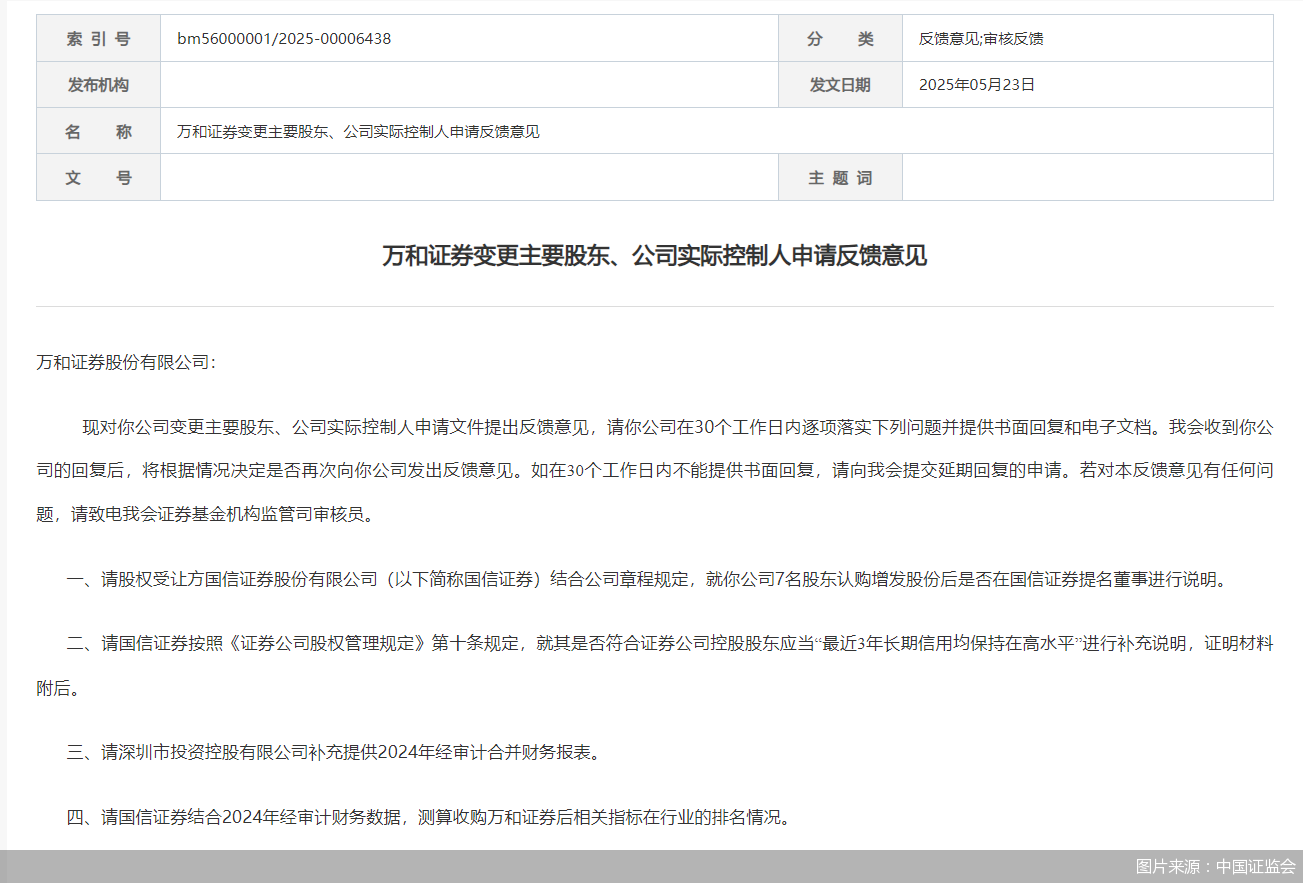Click the 主题词 label cell
The height and width of the screenshot is (883, 1303).
tap(840, 177)
